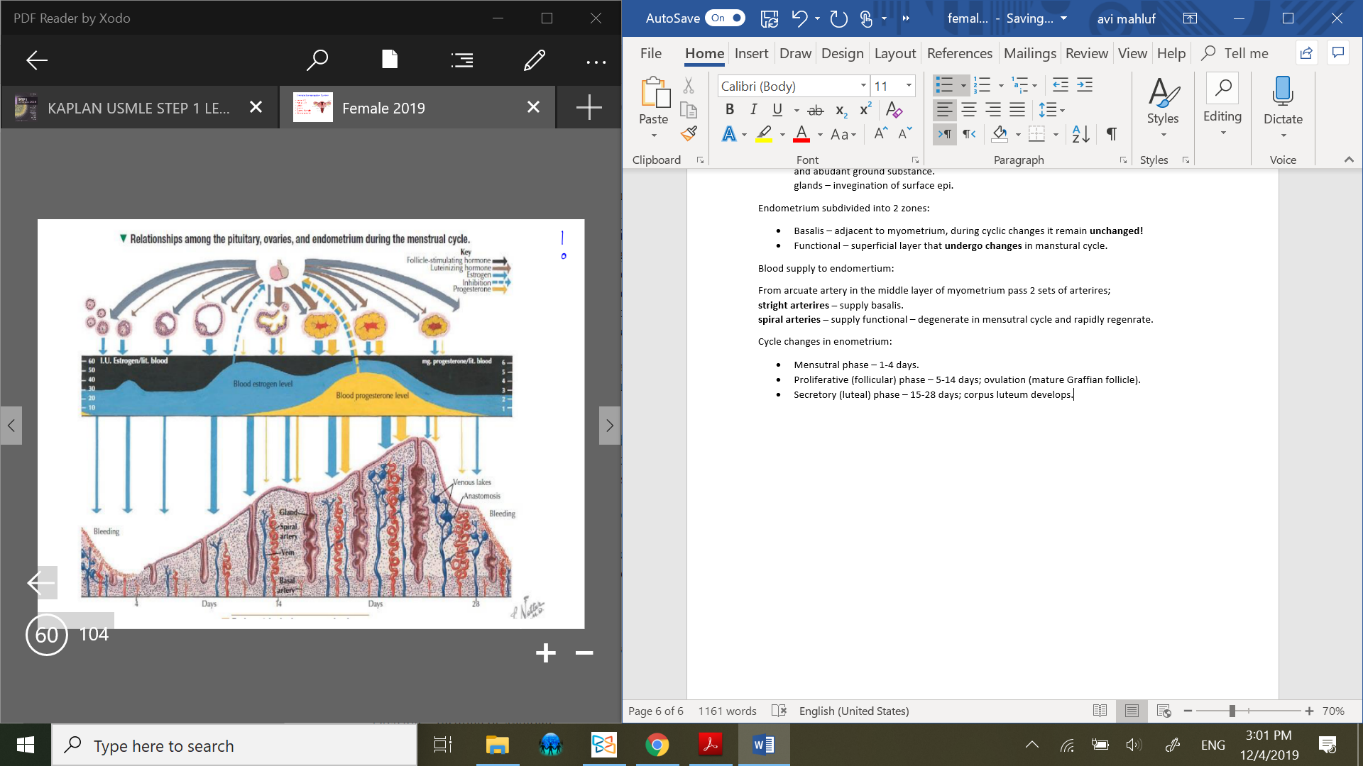
Task: Open the outline list icon in Xodo
Action: pos(462,61)
